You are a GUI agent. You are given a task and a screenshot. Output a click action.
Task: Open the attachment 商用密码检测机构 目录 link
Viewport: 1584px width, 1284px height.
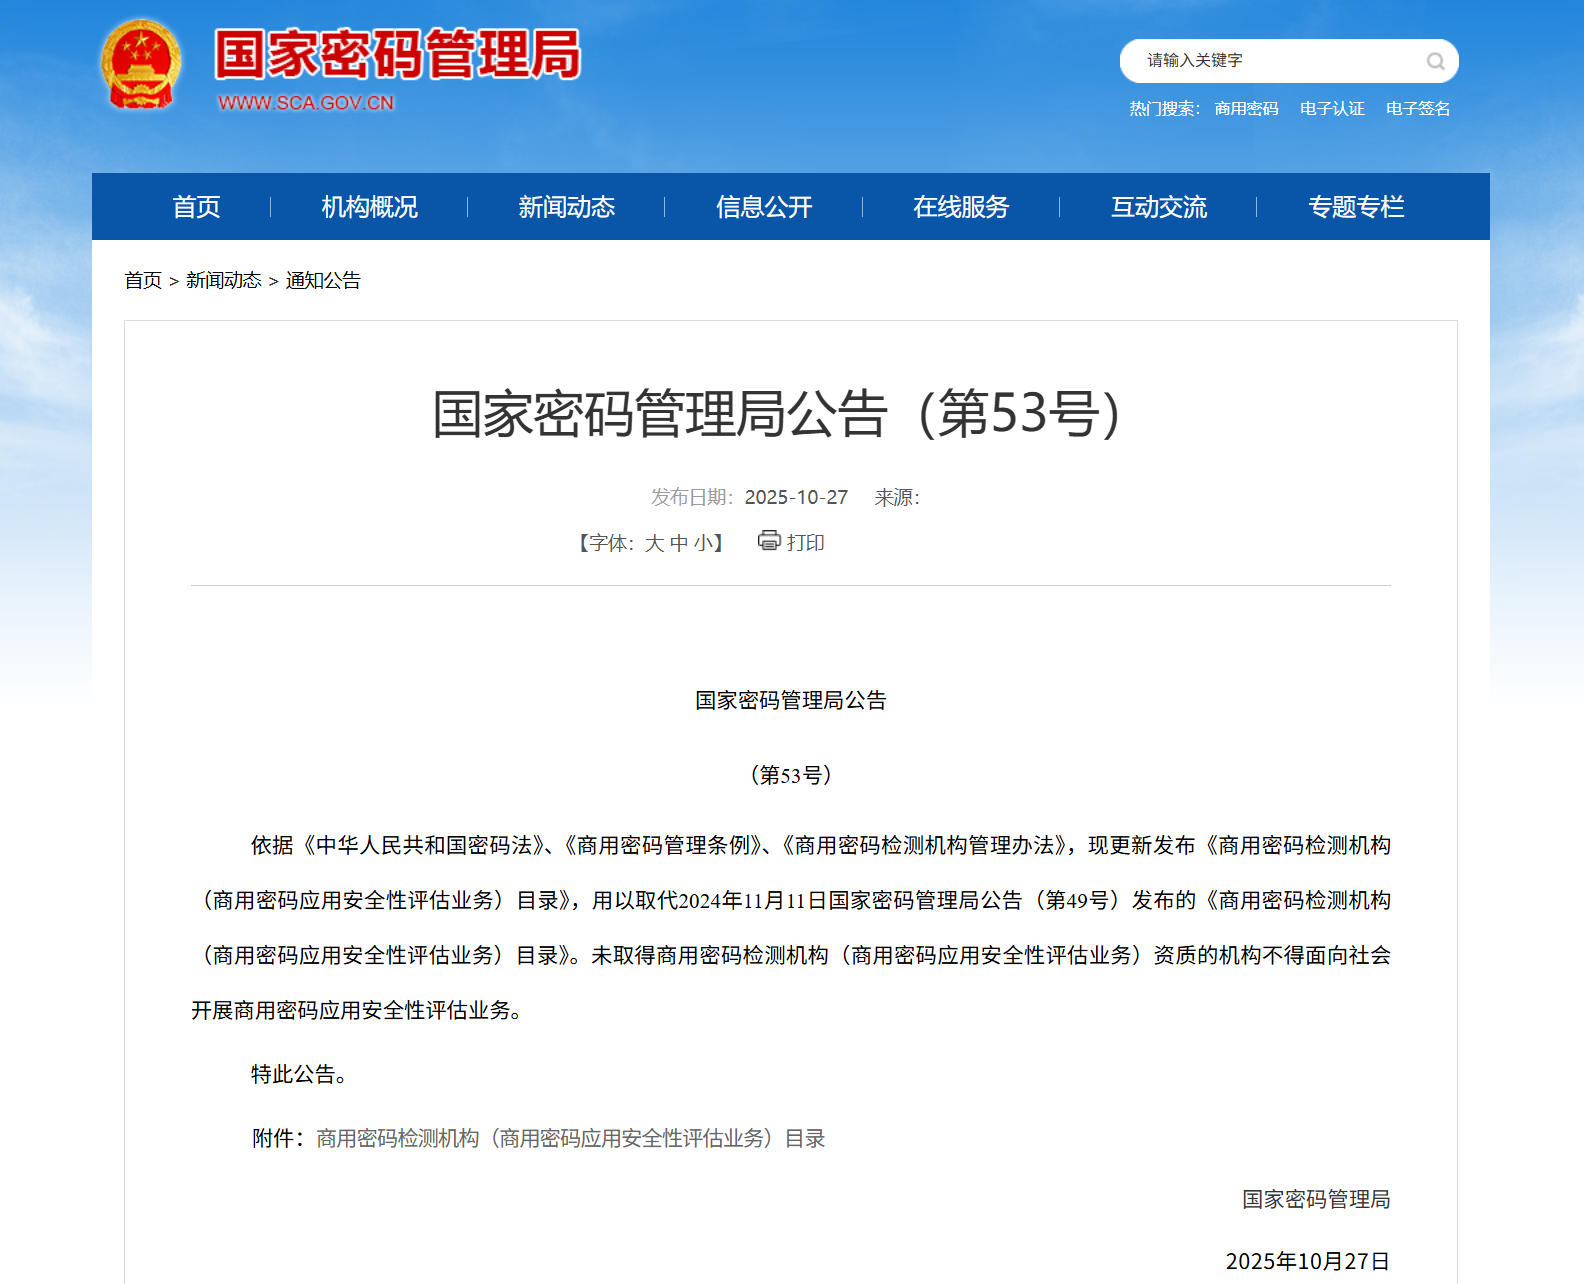[x=570, y=1138]
